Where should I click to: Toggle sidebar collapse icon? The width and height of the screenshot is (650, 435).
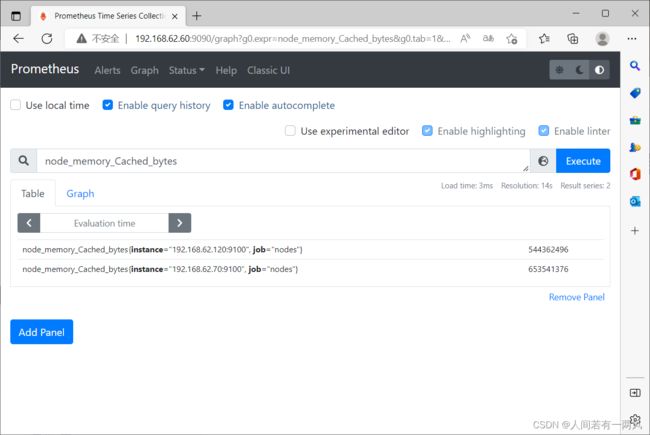click(x=635, y=393)
